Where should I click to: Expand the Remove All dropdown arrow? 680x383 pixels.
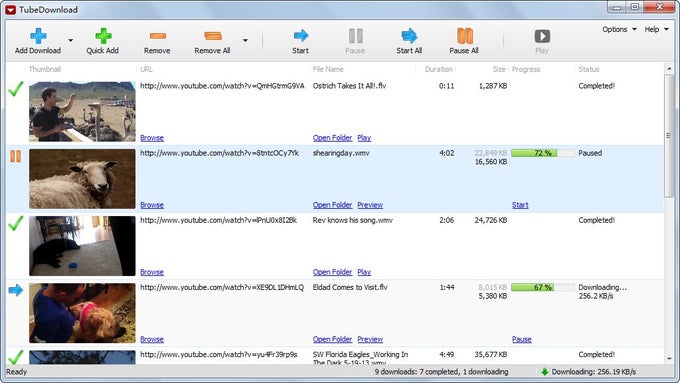pos(245,40)
